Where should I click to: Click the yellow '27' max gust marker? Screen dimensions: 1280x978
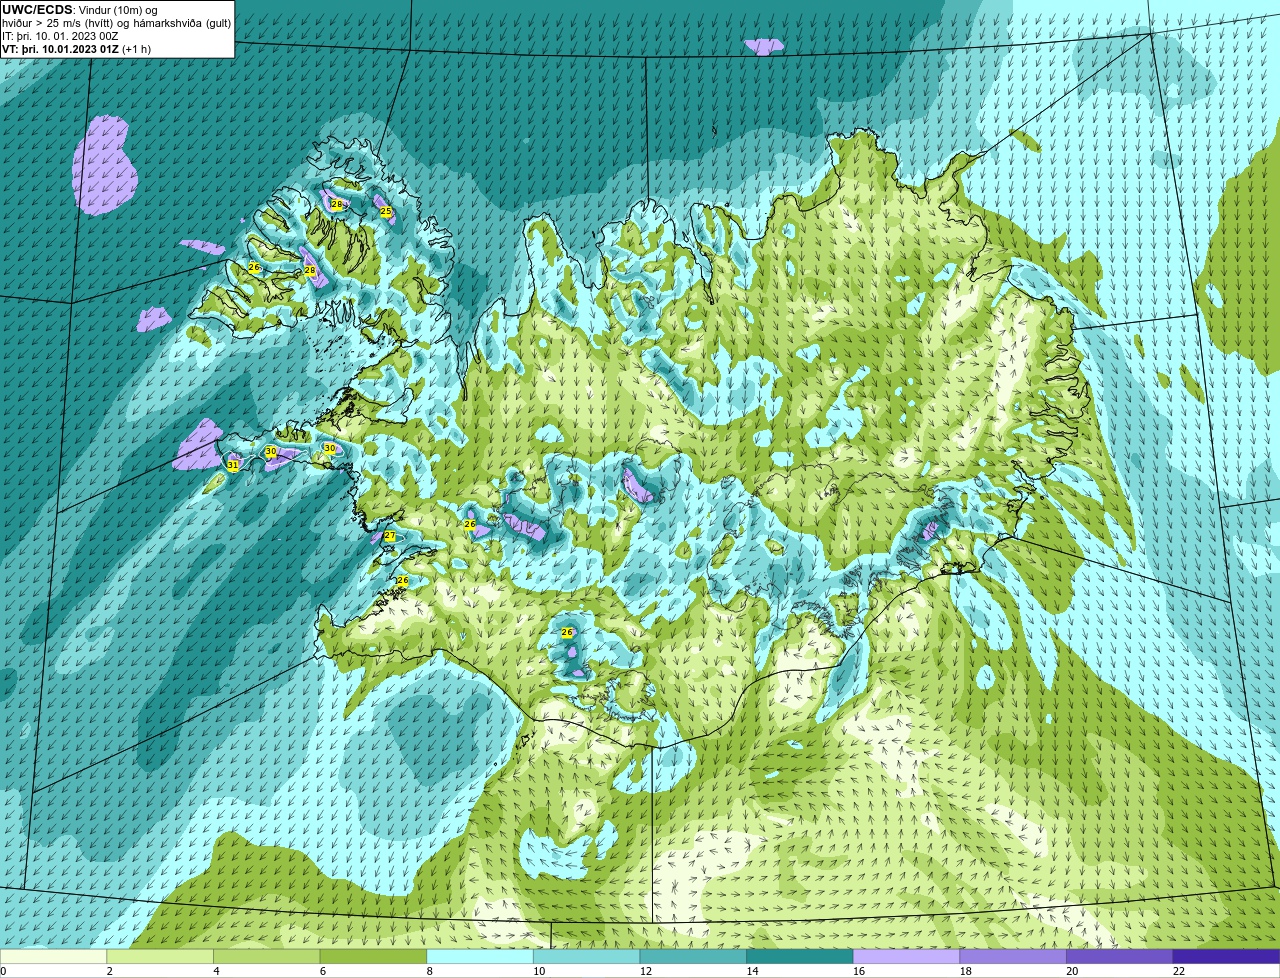tap(390, 537)
